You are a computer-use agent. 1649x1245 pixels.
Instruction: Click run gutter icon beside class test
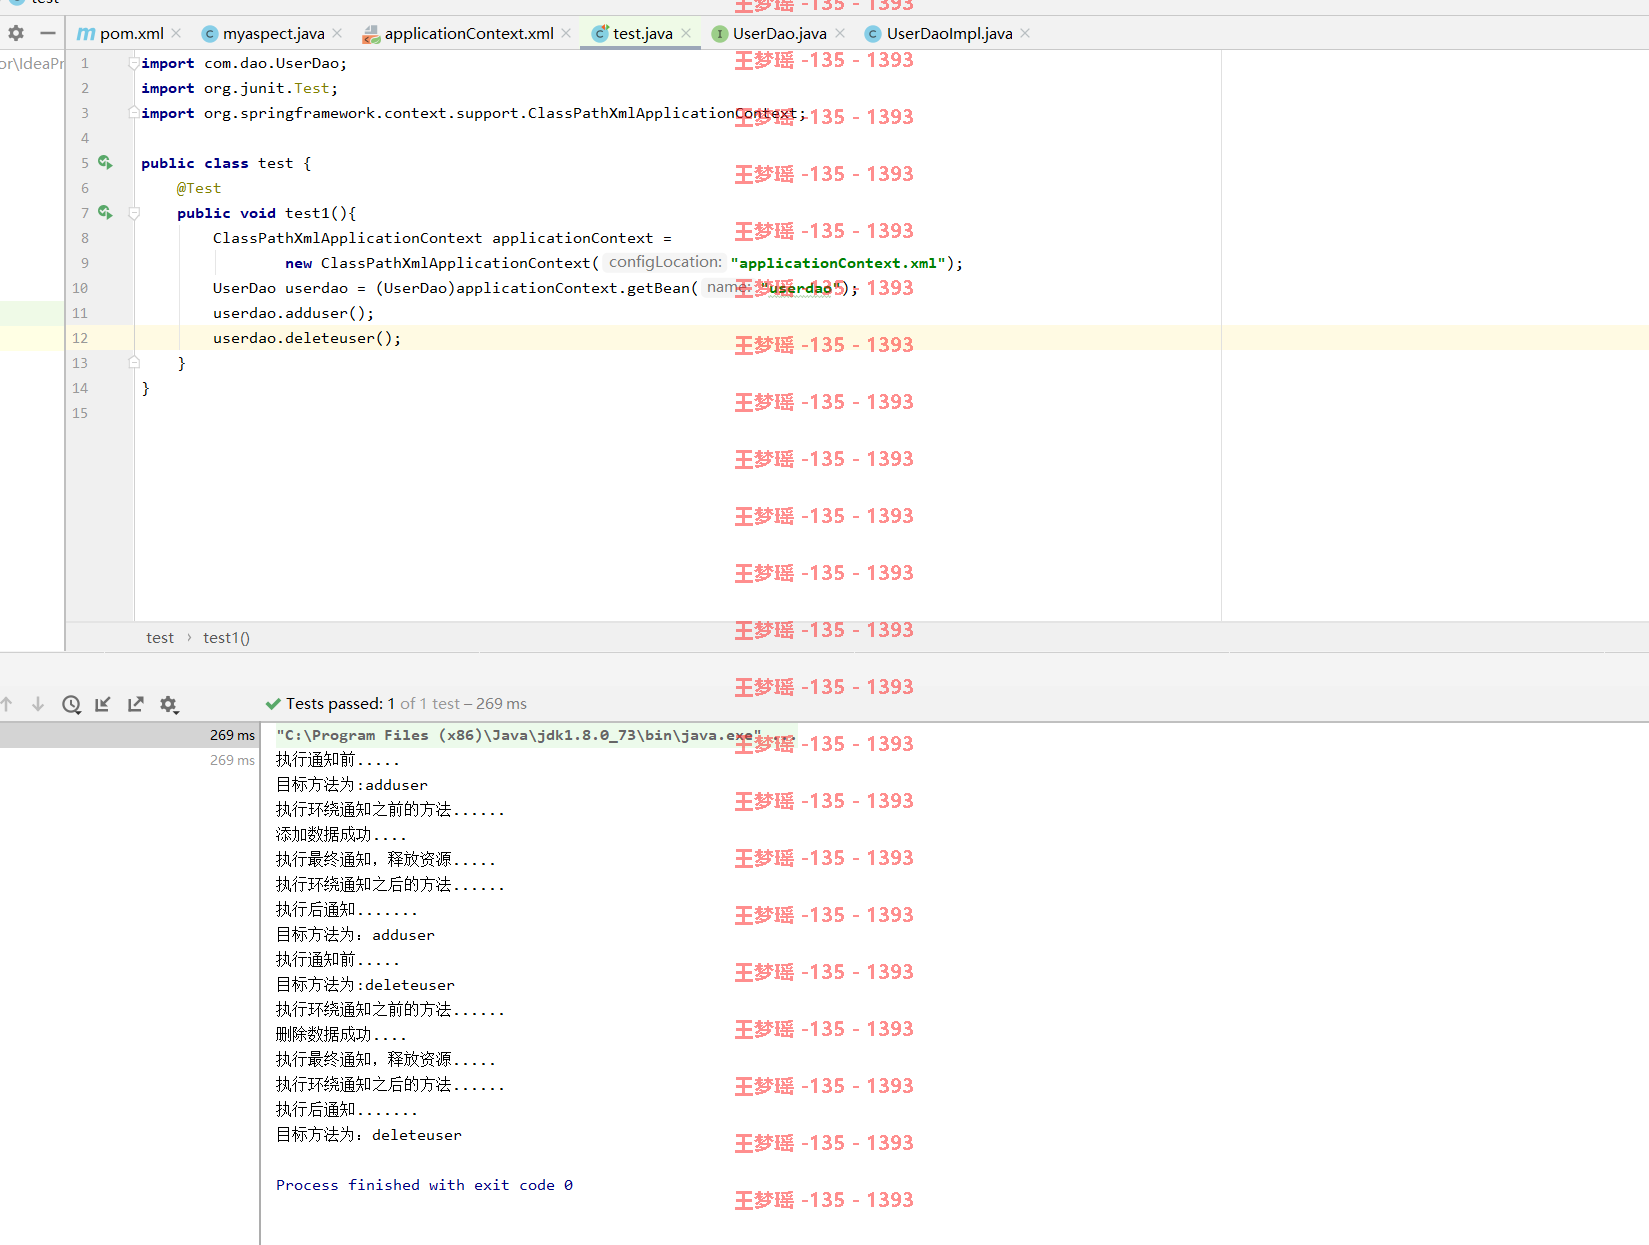(105, 162)
